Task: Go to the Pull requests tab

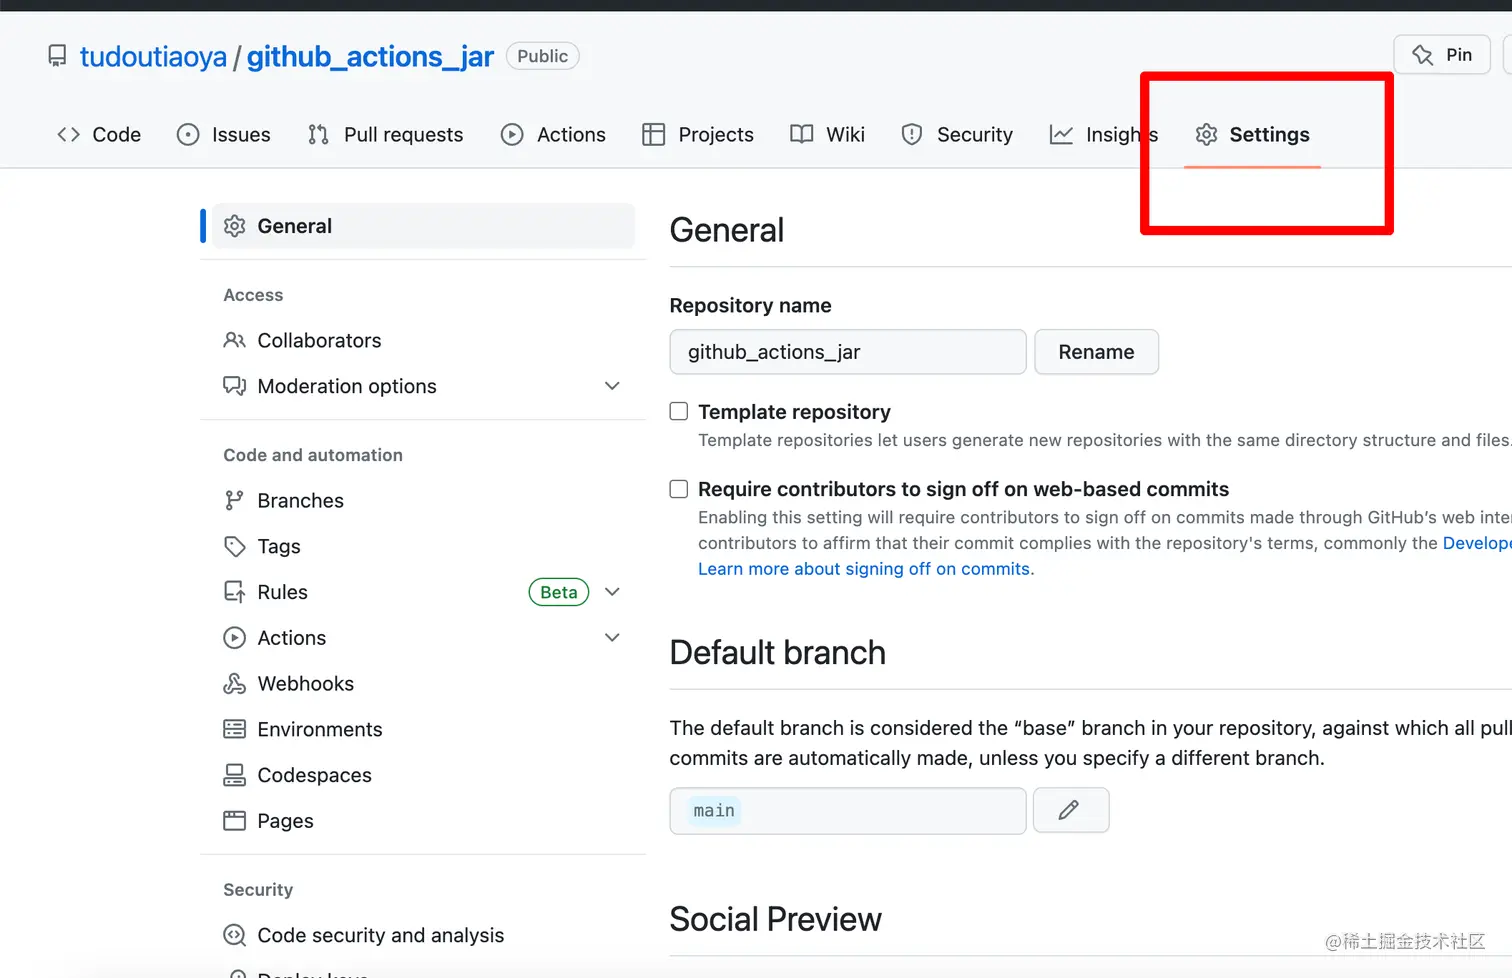Action: click(x=385, y=134)
